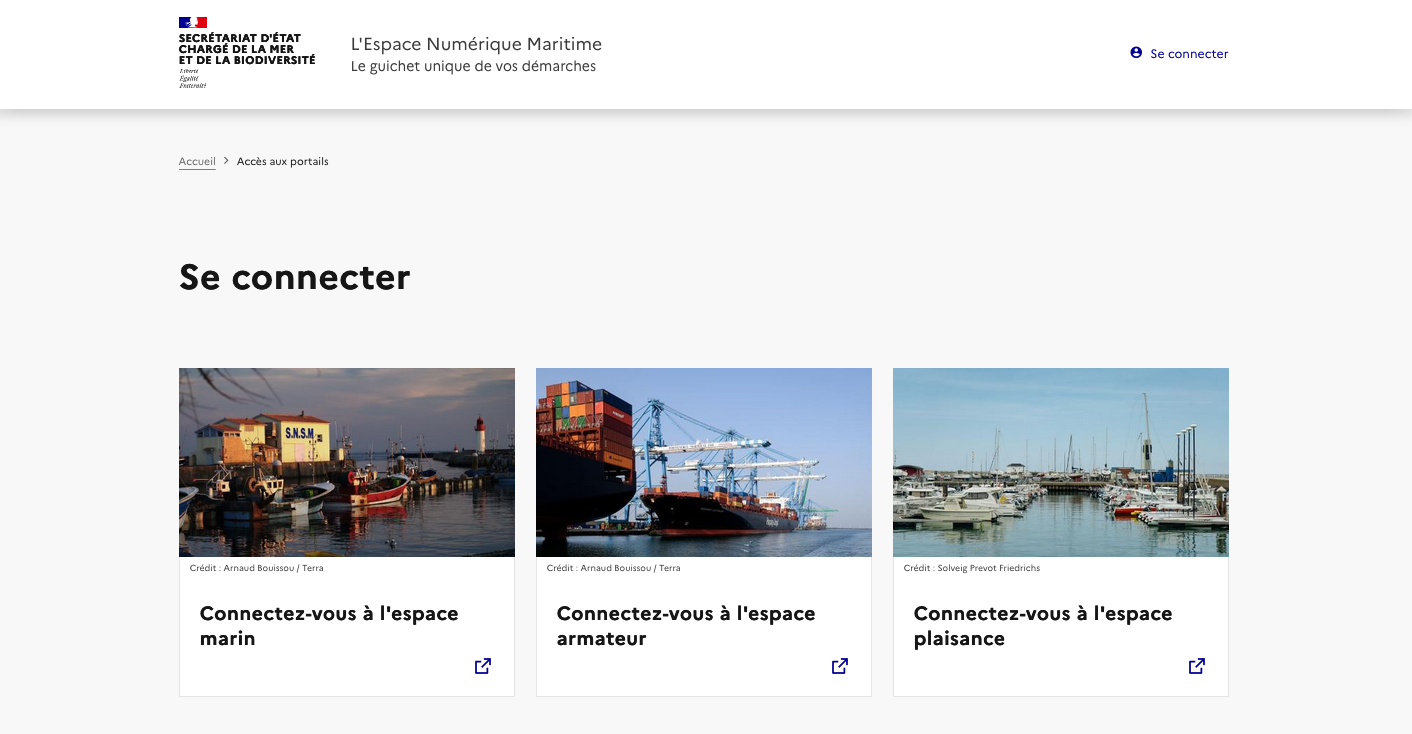The width and height of the screenshot is (1412, 734).
Task: Open Connectez-vous à l'espace armateur title
Action: pyautogui.click(x=686, y=626)
